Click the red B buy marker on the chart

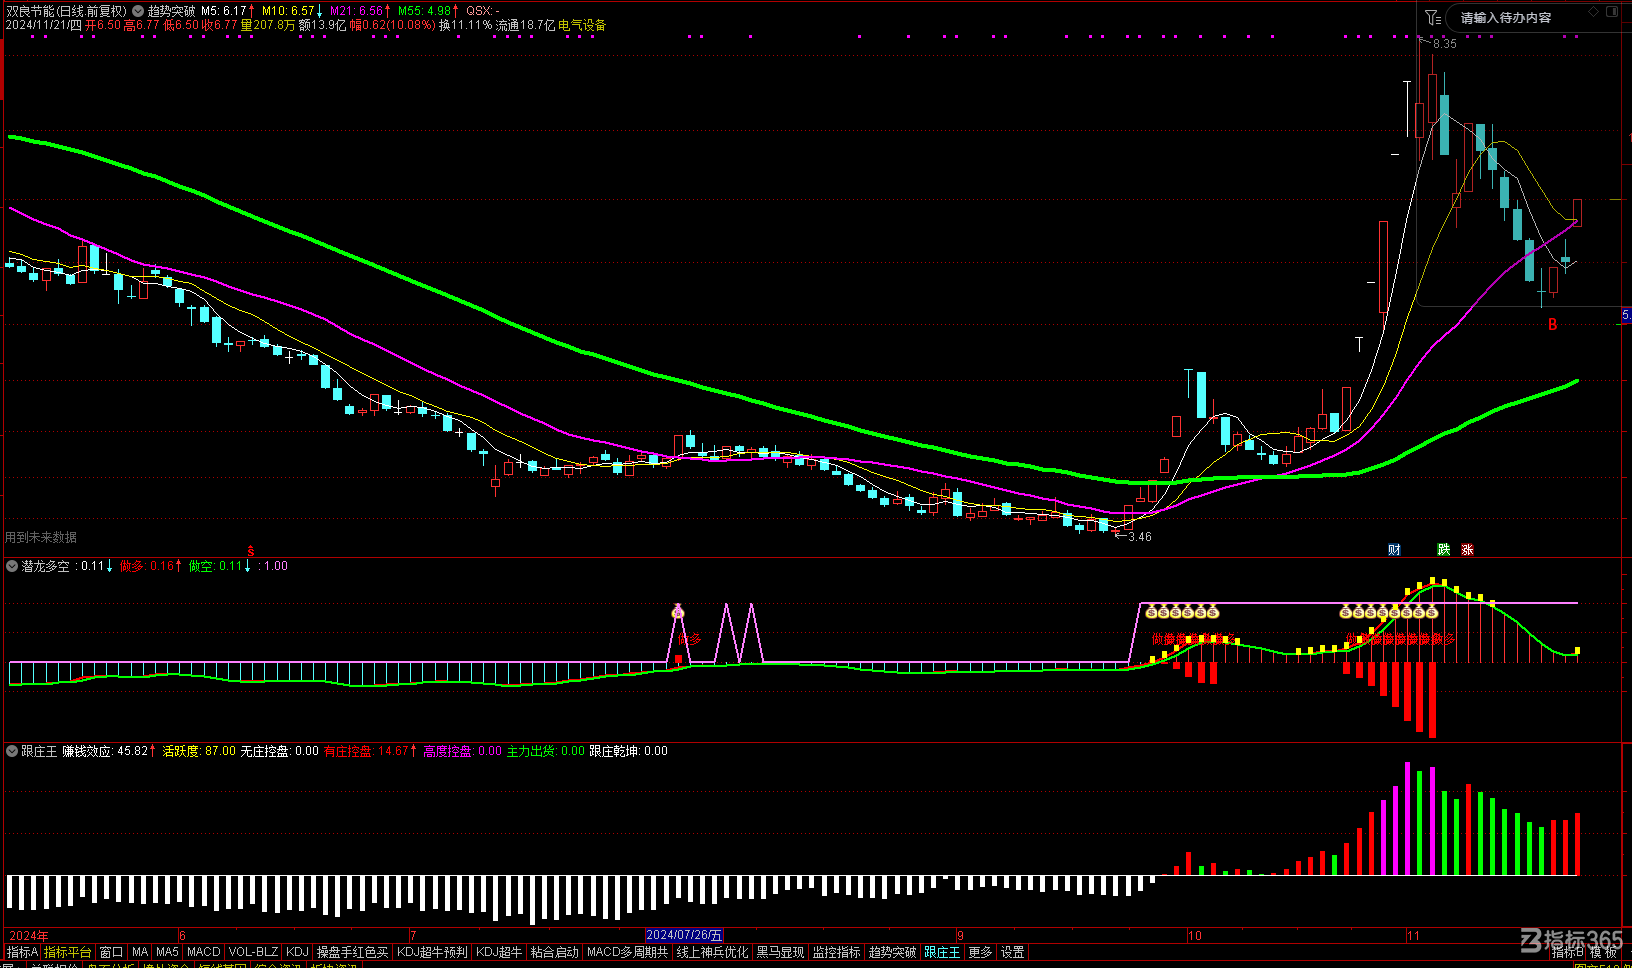click(x=1552, y=324)
